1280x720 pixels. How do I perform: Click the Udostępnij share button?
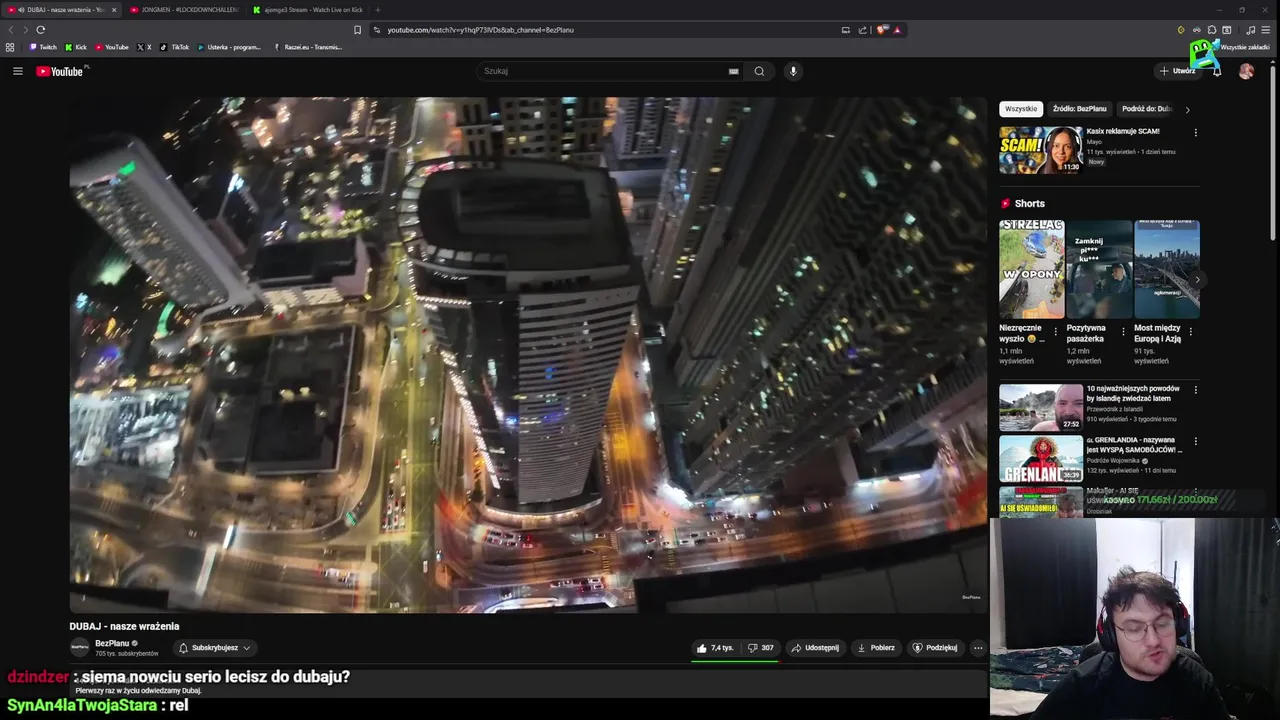[815, 648]
